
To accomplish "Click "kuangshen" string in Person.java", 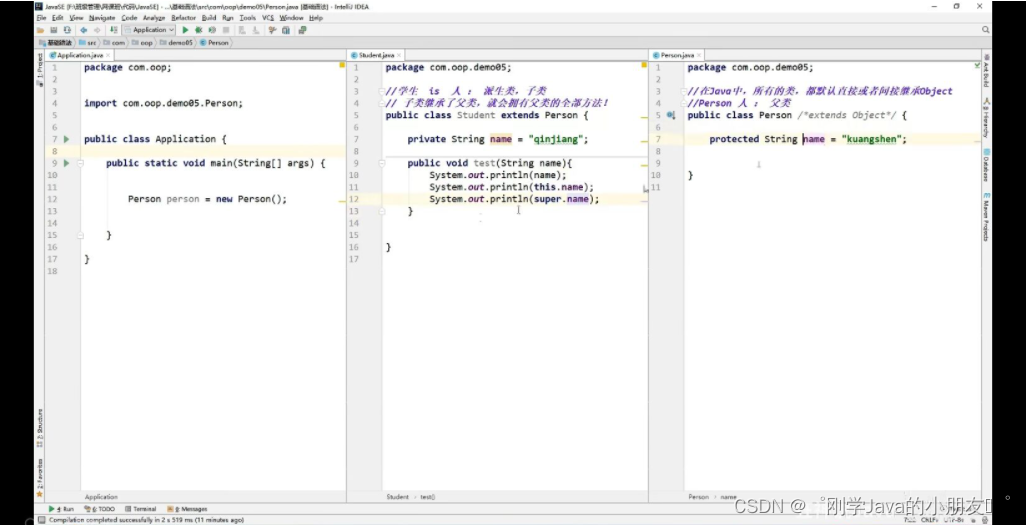I will pyautogui.click(x=872, y=139).
